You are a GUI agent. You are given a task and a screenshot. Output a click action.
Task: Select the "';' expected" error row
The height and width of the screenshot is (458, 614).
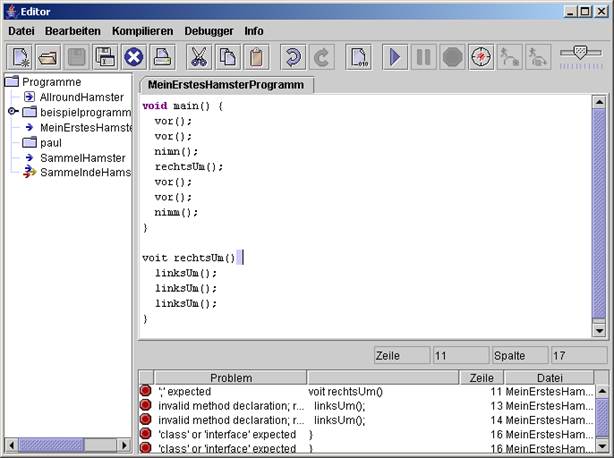[220, 391]
